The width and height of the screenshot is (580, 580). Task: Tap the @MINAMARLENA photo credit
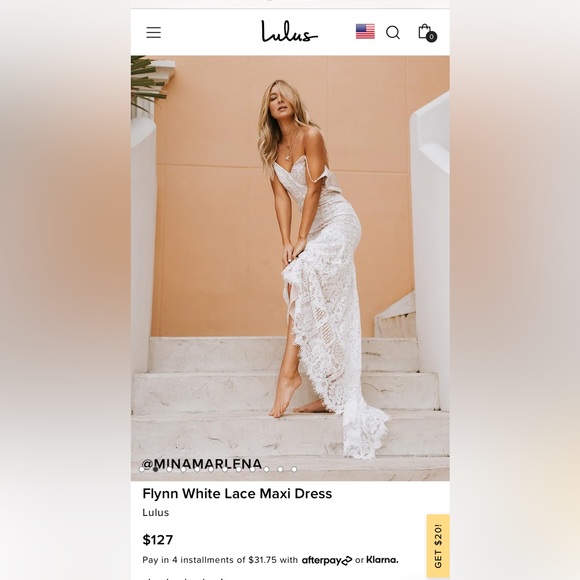tap(202, 463)
